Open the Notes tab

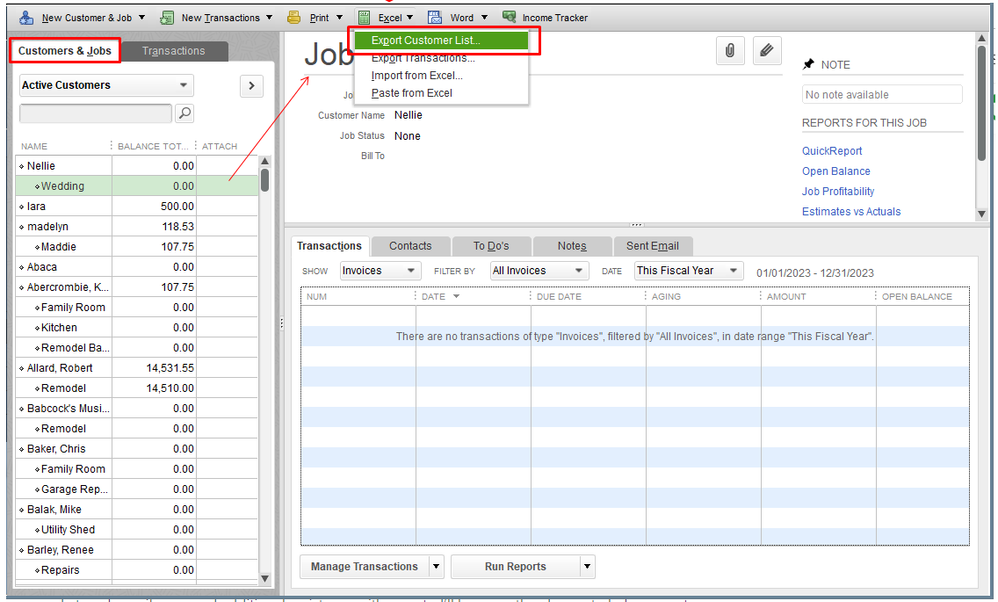572,246
